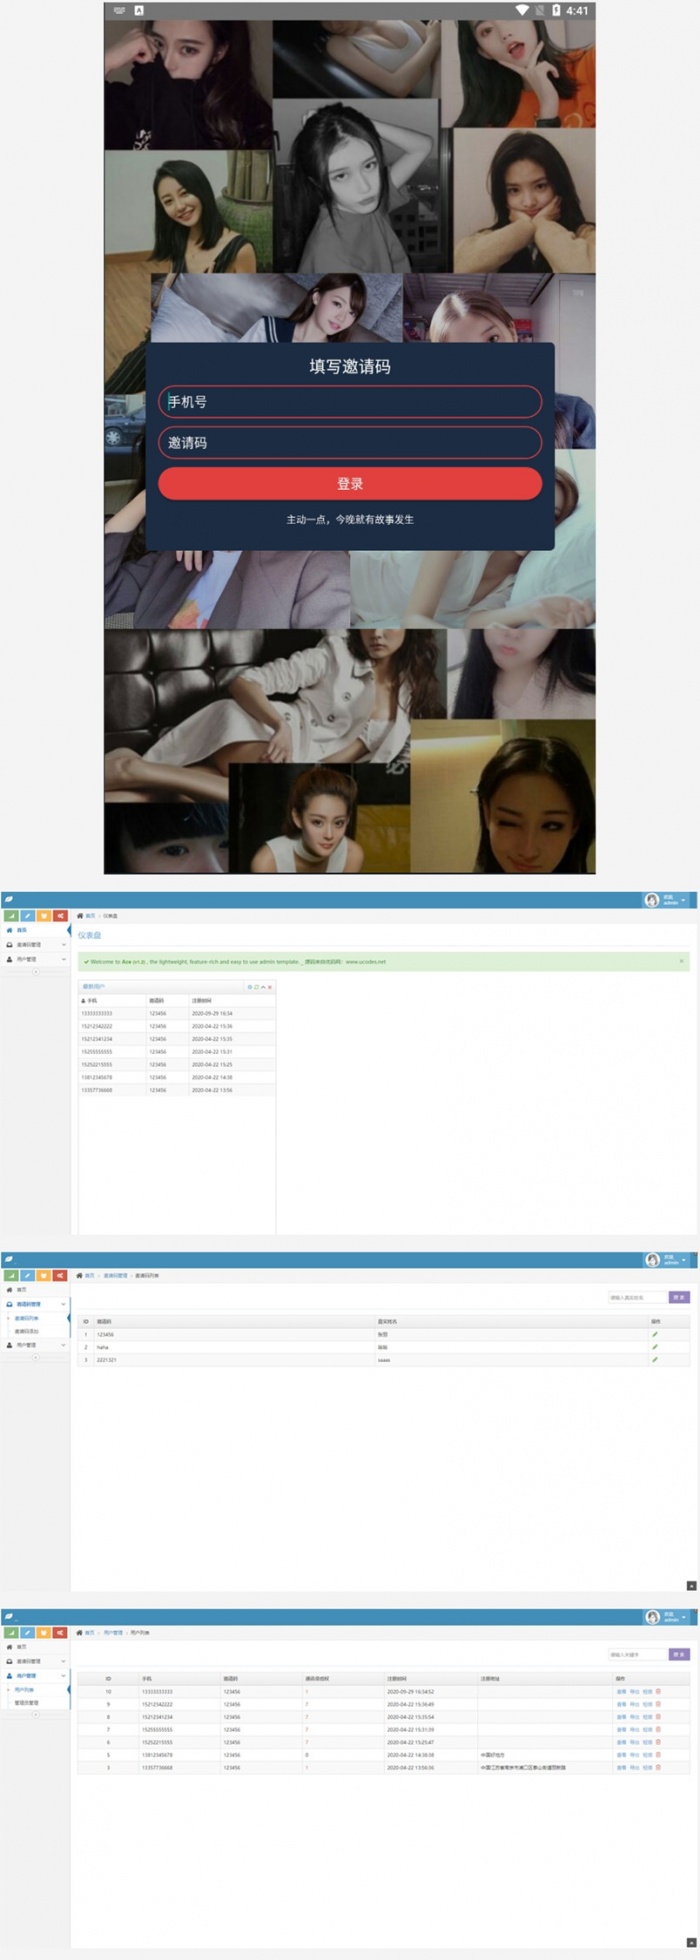
Task: Delete user 13357736668 with trash icon
Action: 658,1768
